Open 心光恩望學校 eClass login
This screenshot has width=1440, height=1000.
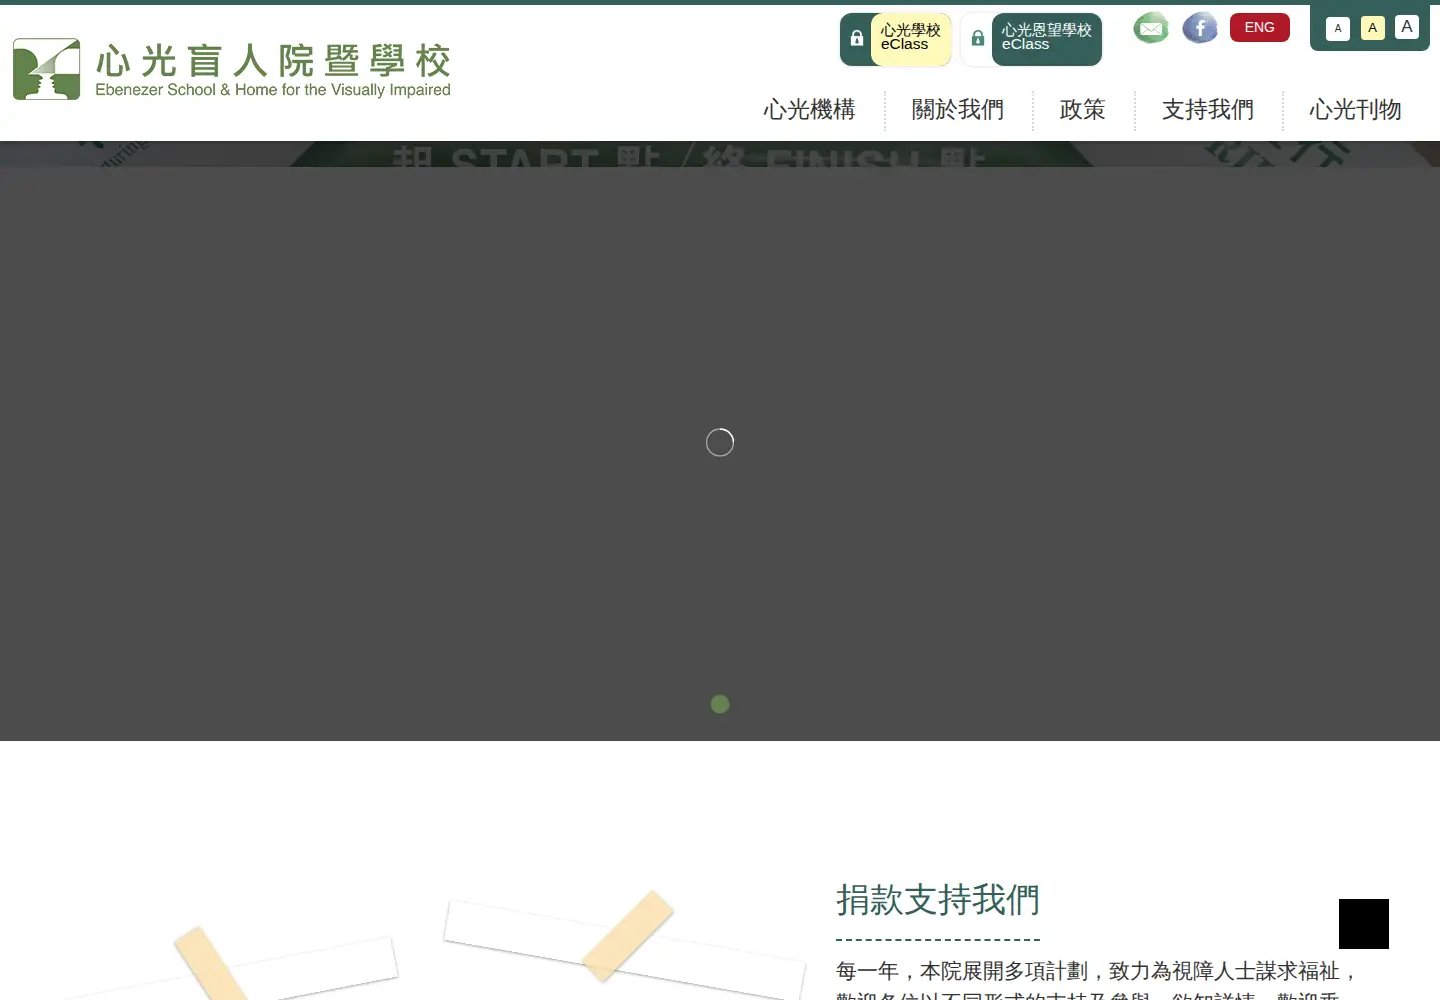point(1046,38)
